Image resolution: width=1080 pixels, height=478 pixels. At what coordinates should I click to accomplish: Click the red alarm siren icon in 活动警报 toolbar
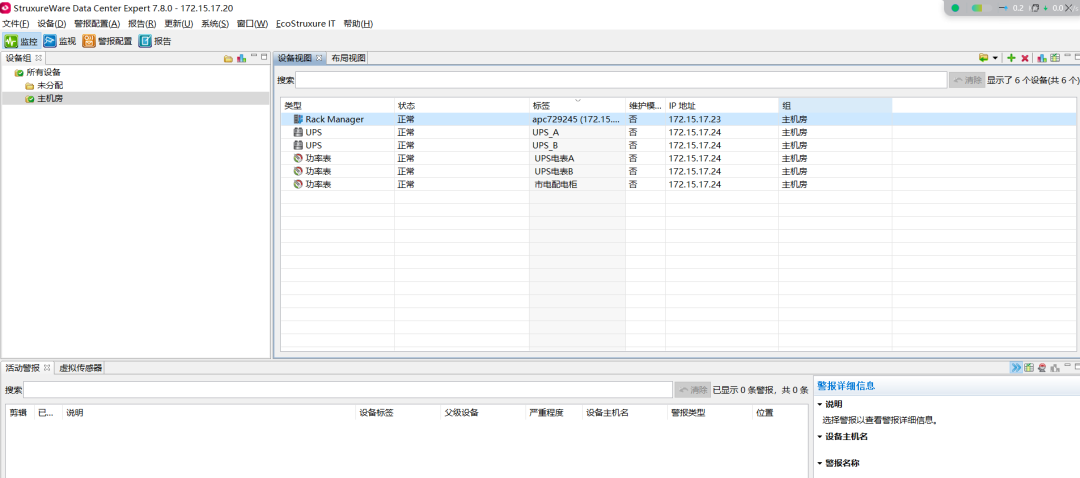(1042, 368)
